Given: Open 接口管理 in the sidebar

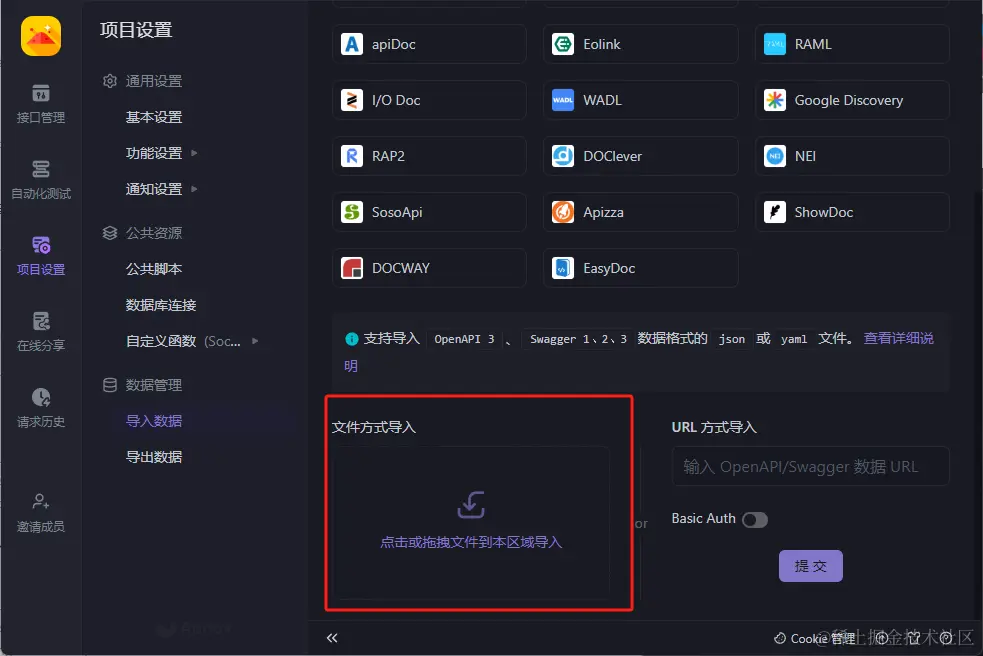Looking at the screenshot, I should click(41, 104).
